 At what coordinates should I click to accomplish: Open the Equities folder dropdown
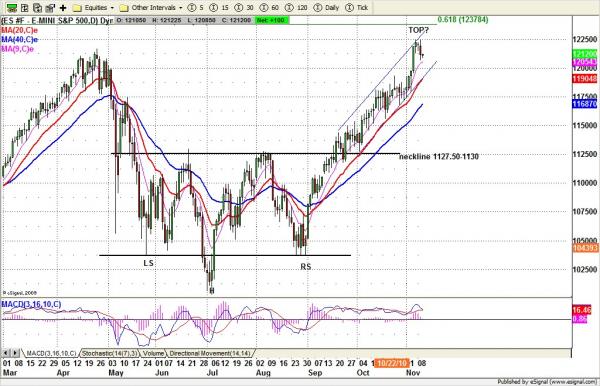94,8
